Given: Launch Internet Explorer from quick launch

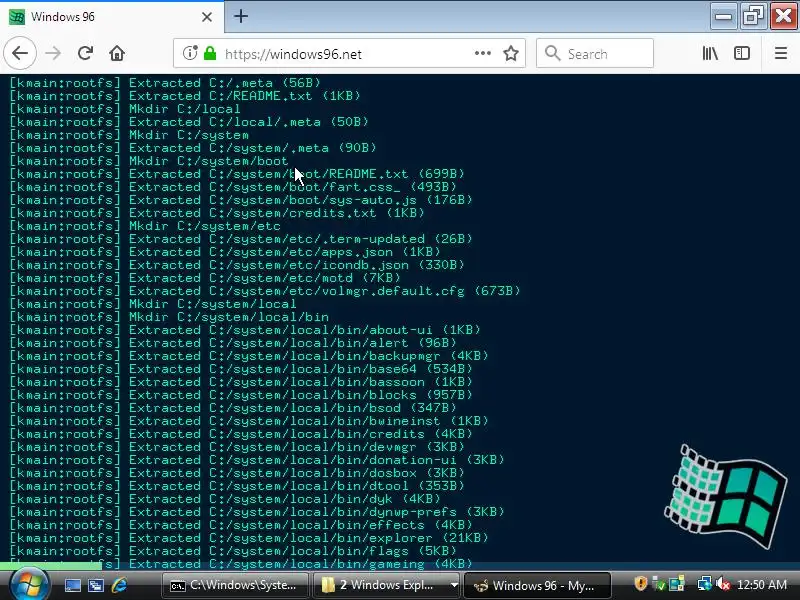Looking at the screenshot, I should pyautogui.click(x=119, y=585).
